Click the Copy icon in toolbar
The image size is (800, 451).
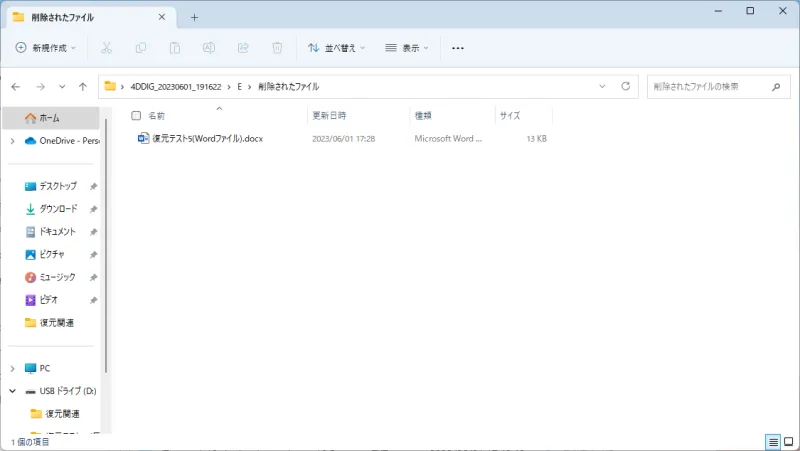pos(140,48)
